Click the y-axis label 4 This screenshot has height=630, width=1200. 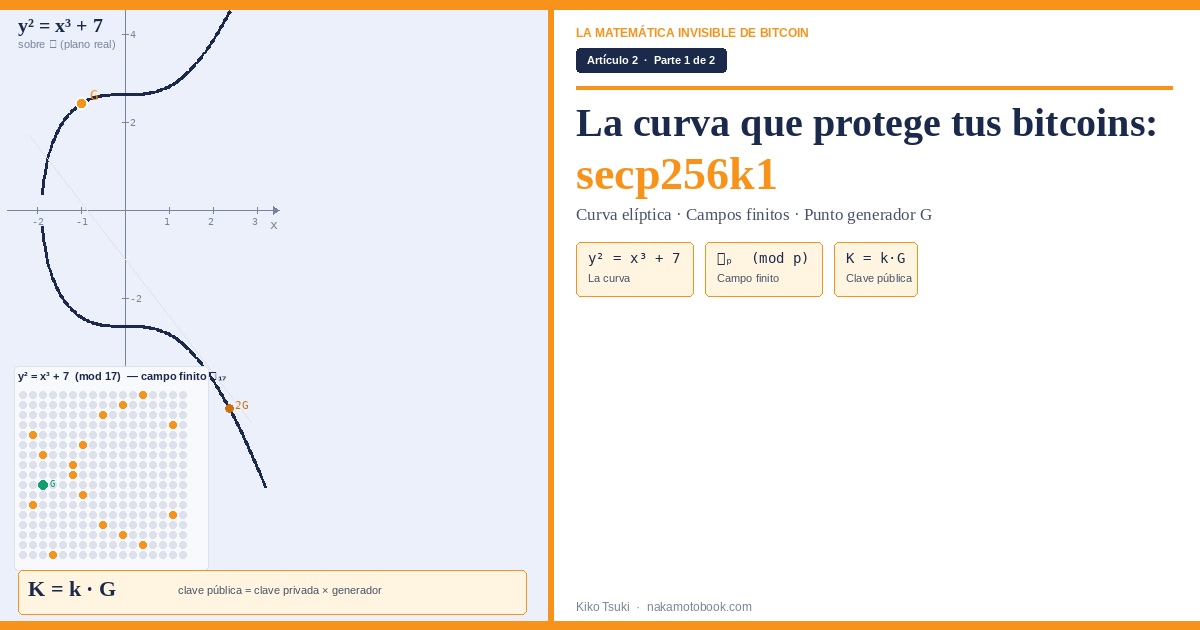[133, 35]
